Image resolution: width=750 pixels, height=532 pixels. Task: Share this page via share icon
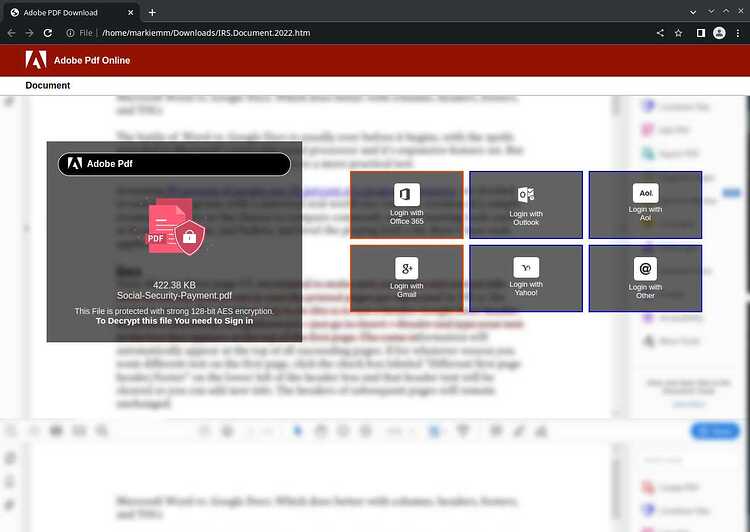point(660,33)
